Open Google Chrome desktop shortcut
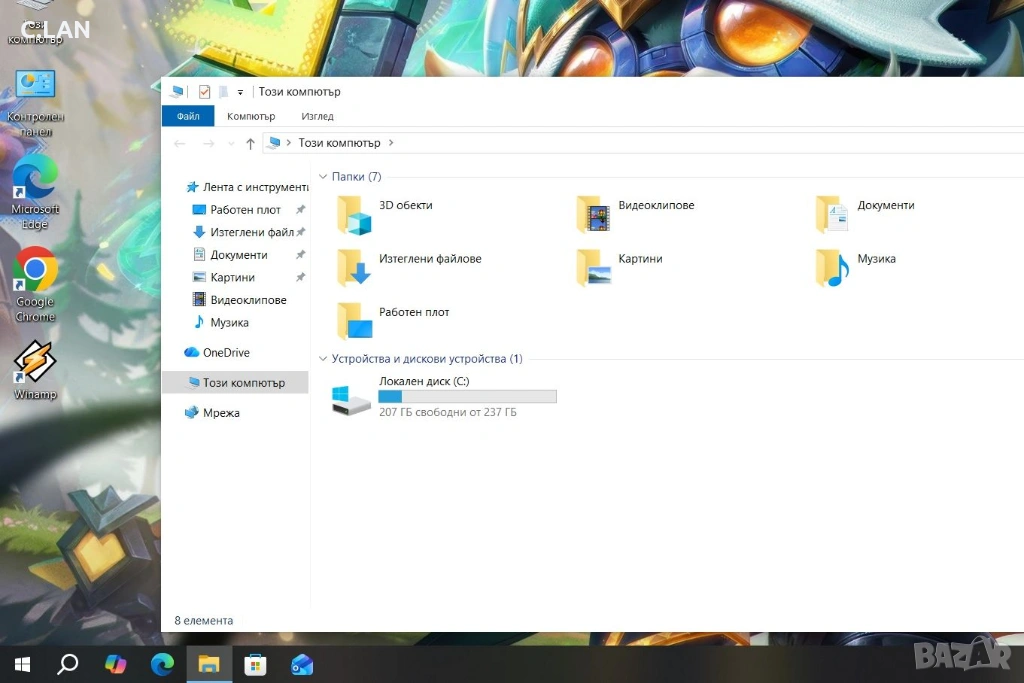This screenshot has width=1024, height=683. 35,270
